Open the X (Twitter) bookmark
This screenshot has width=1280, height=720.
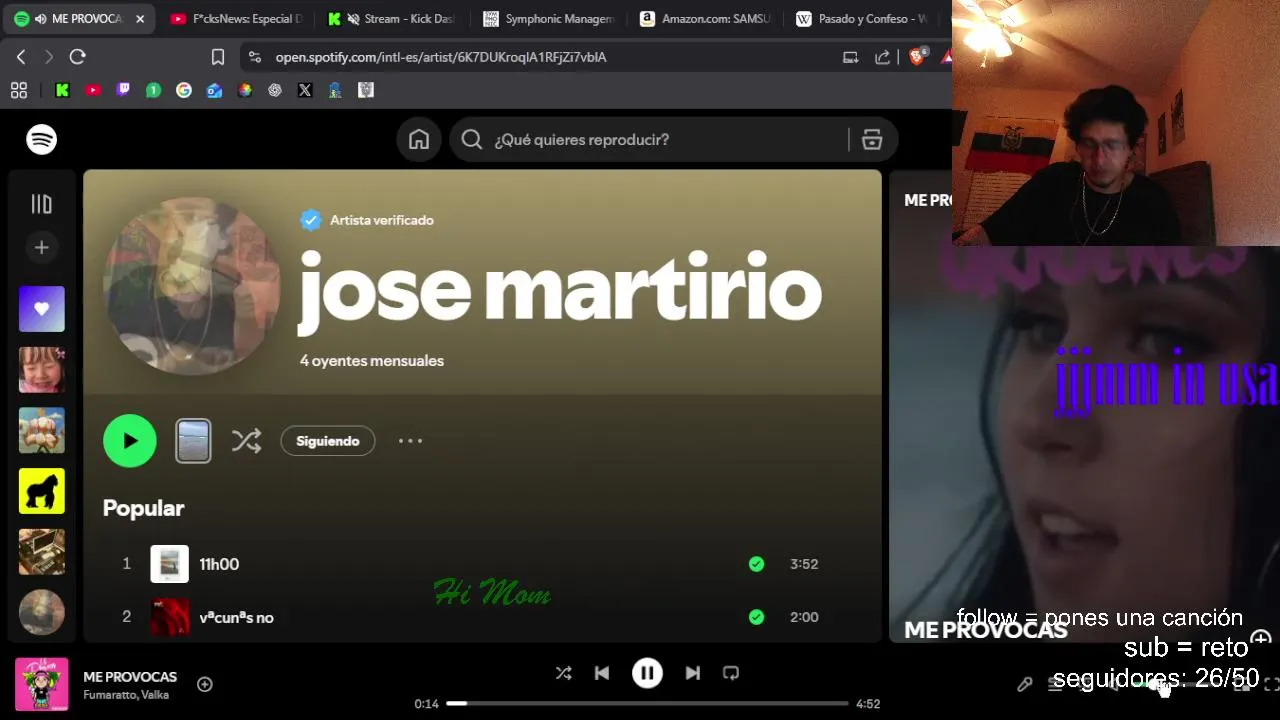tap(305, 90)
